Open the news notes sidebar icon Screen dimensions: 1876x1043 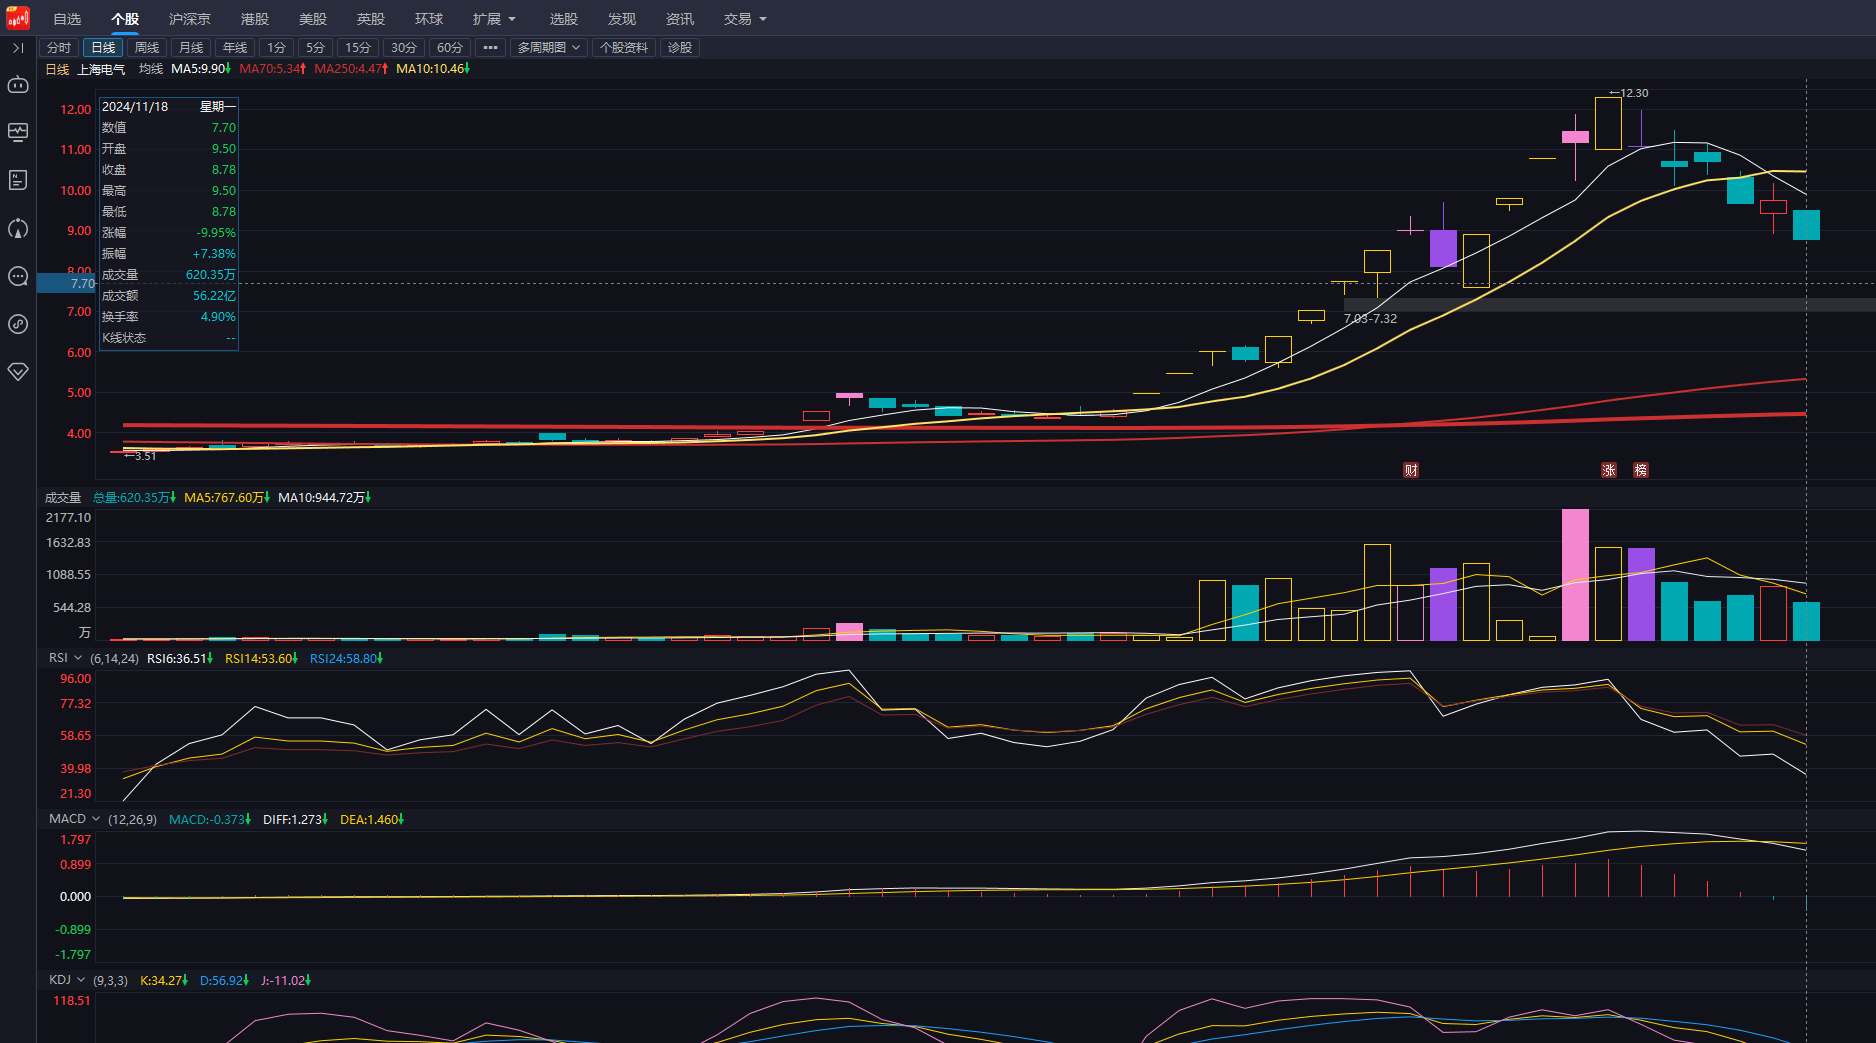(18, 180)
